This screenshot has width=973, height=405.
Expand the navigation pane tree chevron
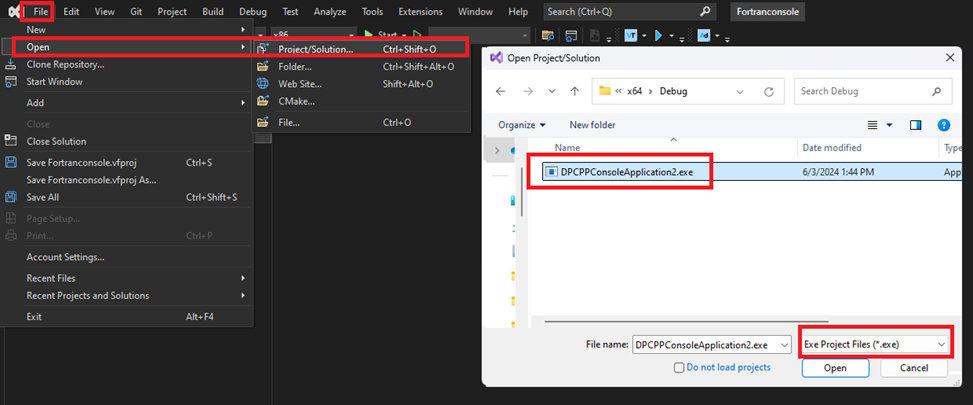497,150
